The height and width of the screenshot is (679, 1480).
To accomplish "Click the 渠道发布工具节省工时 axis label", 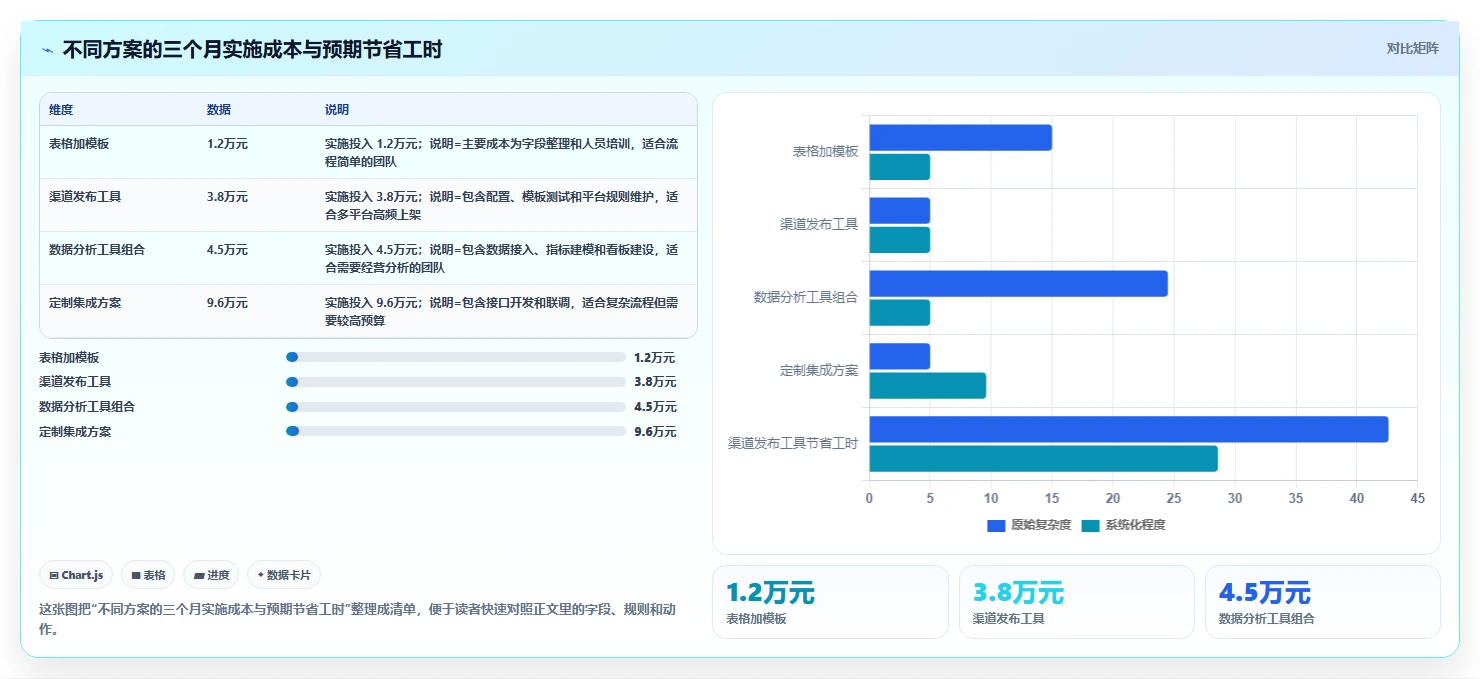I will coord(793,443).
